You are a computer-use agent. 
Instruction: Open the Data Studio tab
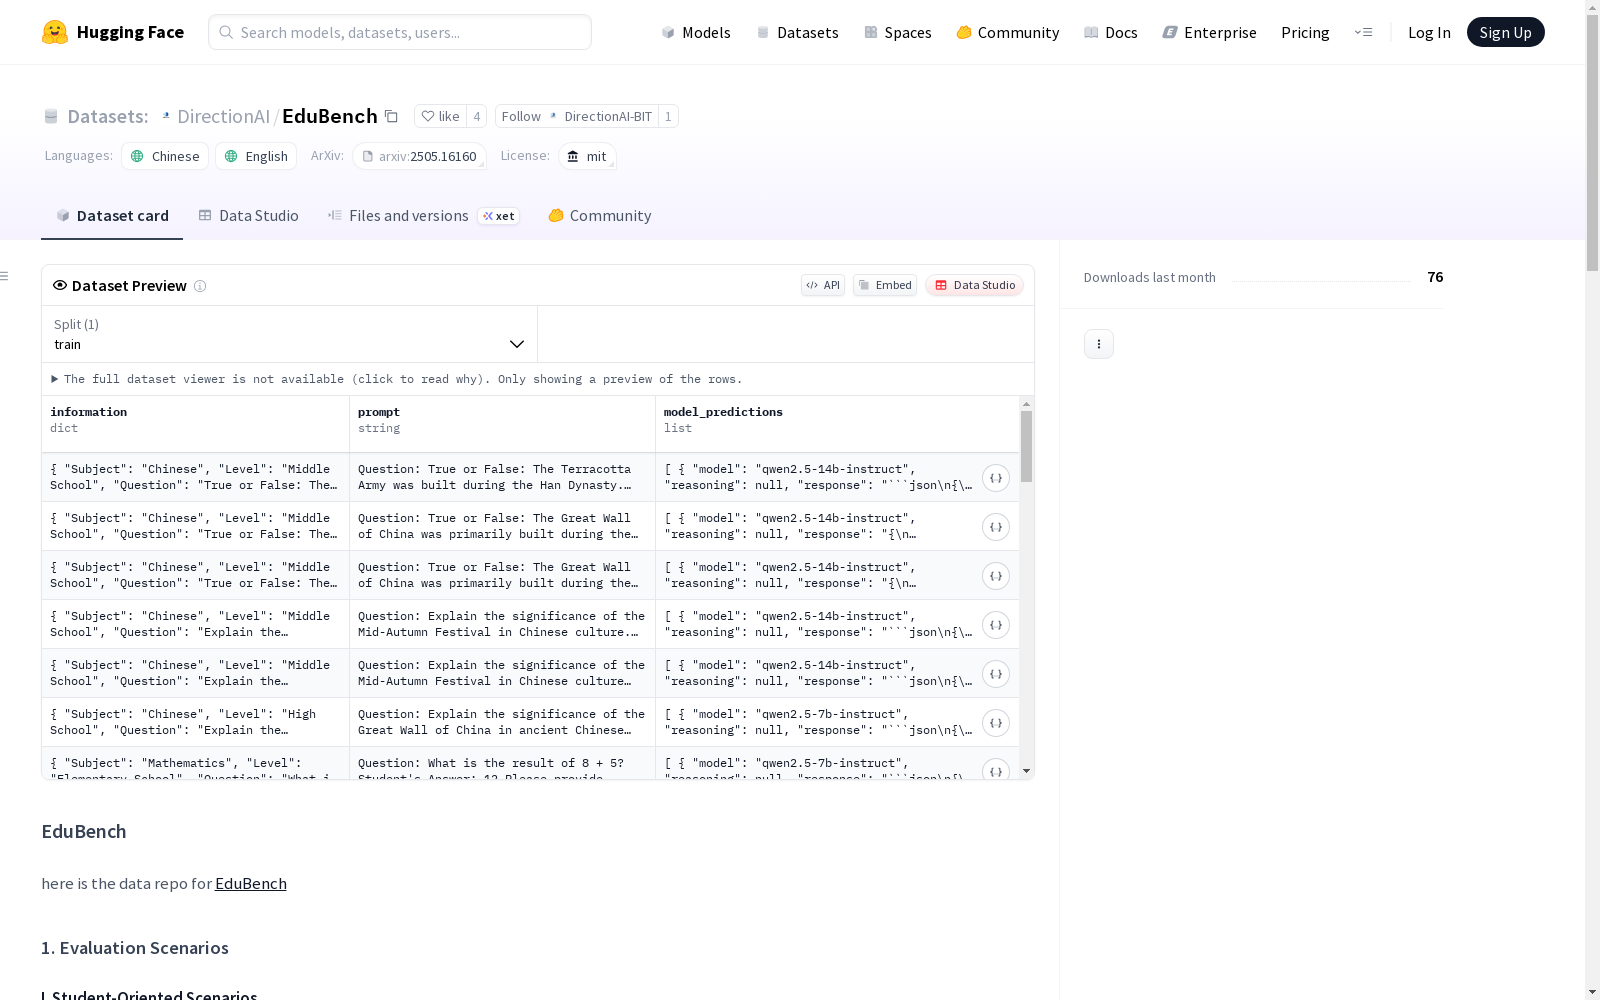pos(248,216)
